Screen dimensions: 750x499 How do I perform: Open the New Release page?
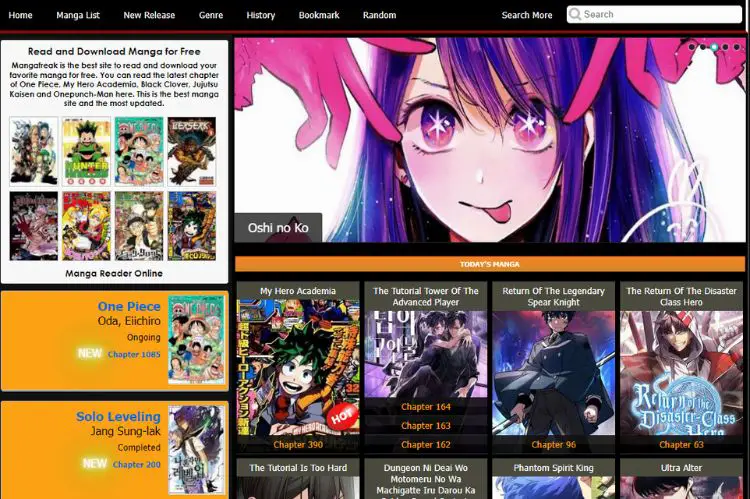click(x=149, y=15)
